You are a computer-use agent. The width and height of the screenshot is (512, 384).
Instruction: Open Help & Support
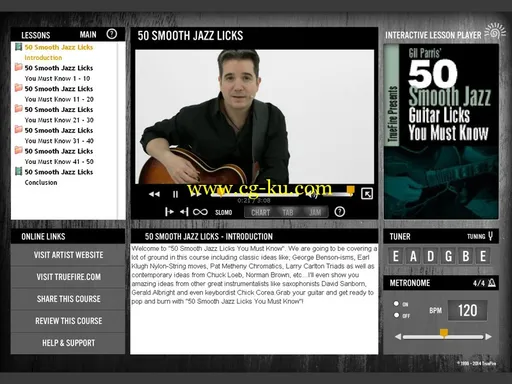68,343
